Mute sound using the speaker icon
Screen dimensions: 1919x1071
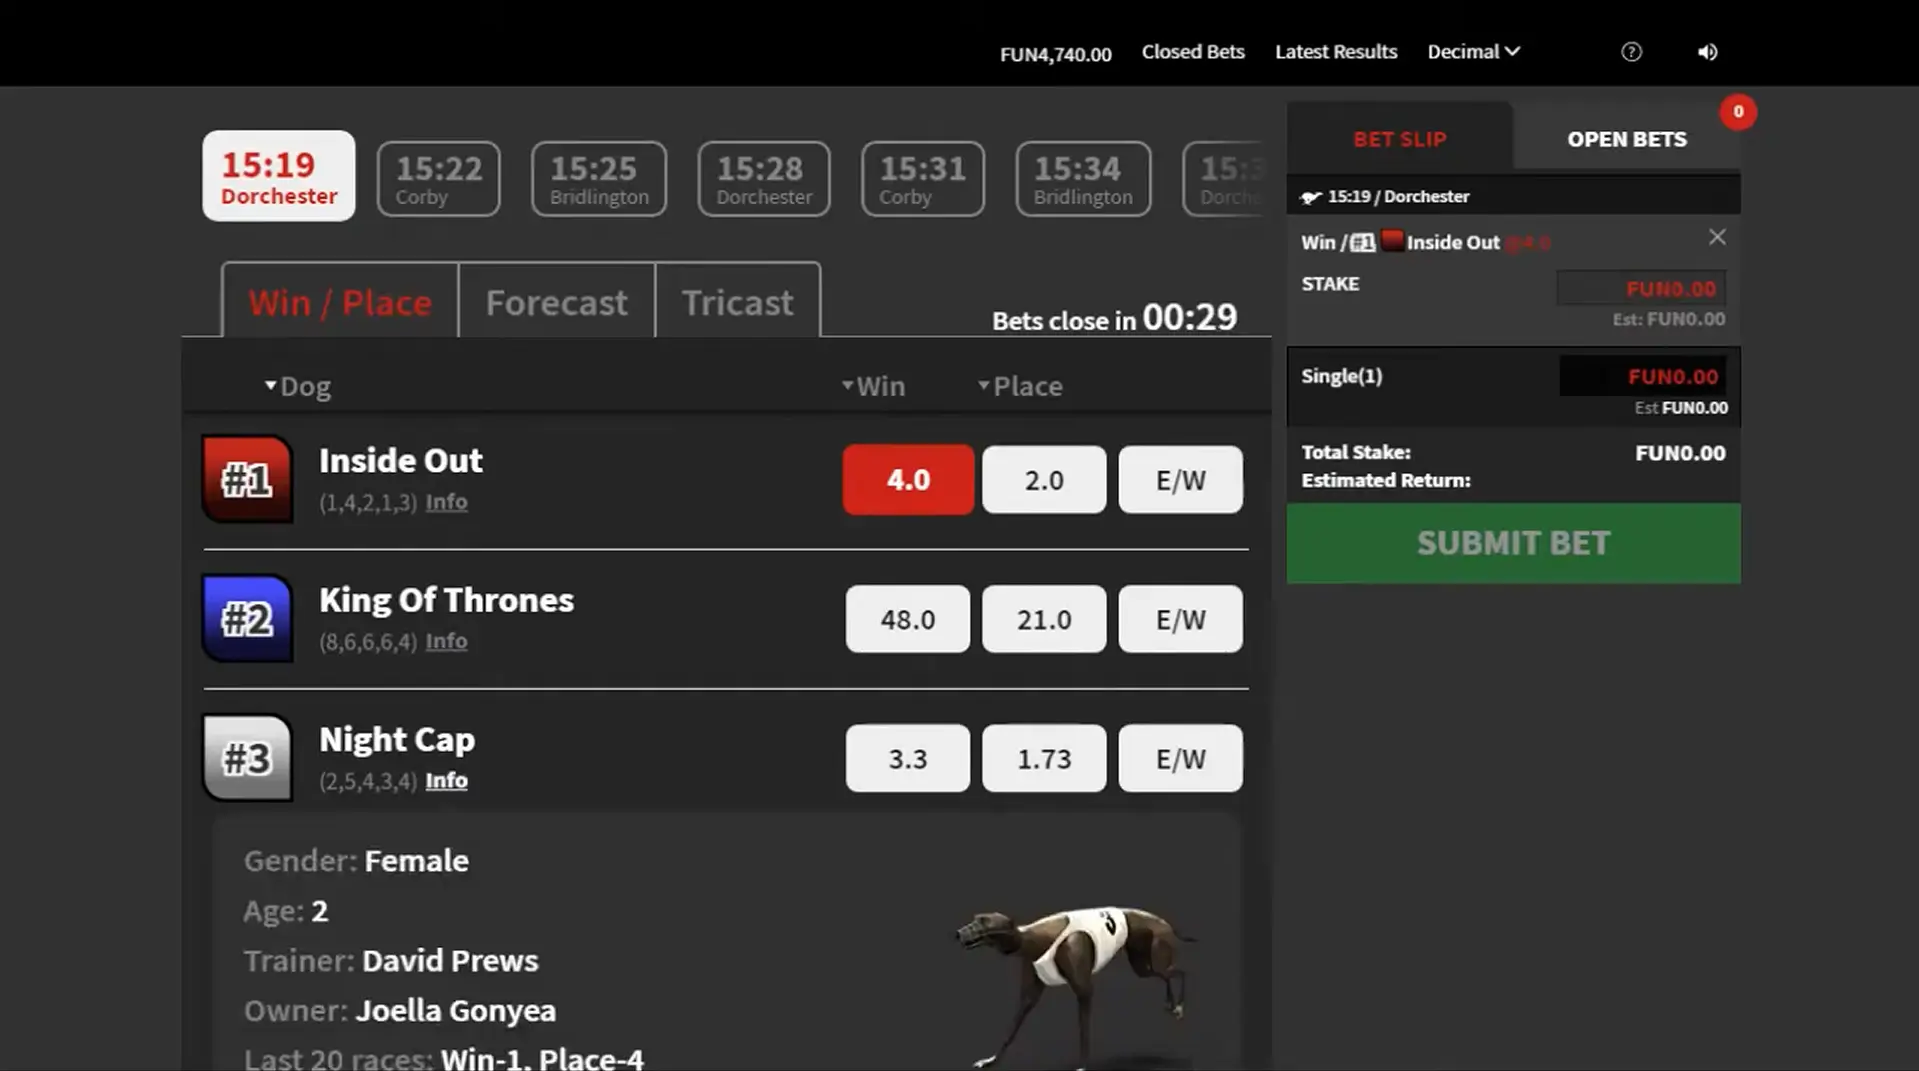pos(1707,51)
